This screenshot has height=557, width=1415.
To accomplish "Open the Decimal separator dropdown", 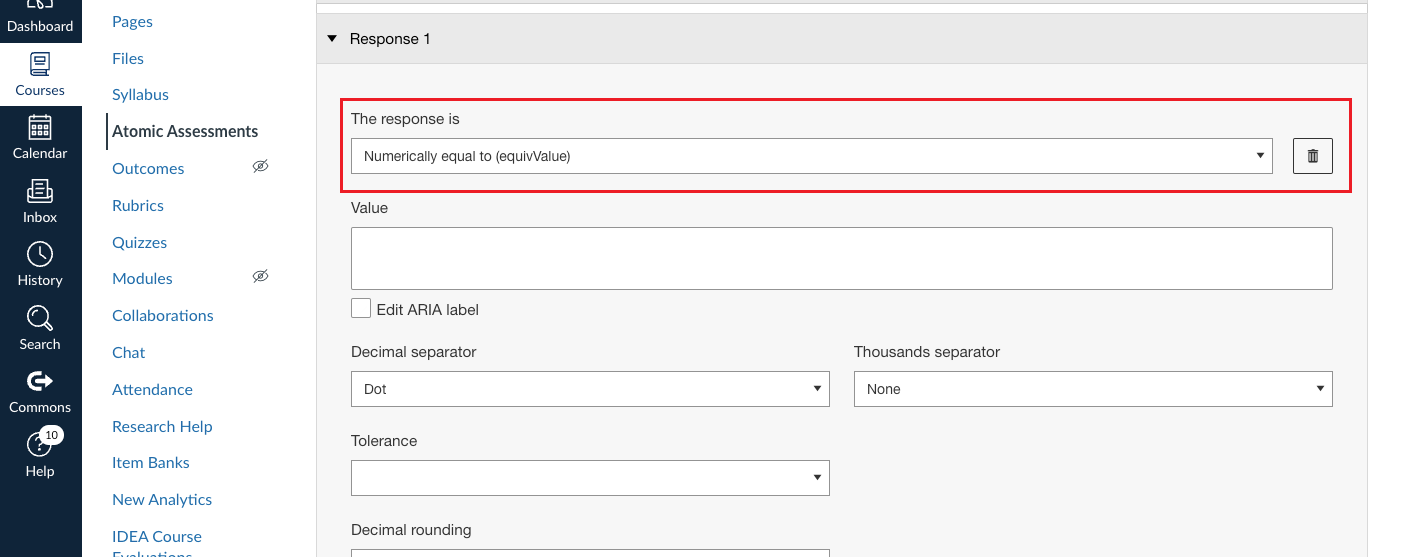I will click(x=590, y=389).
